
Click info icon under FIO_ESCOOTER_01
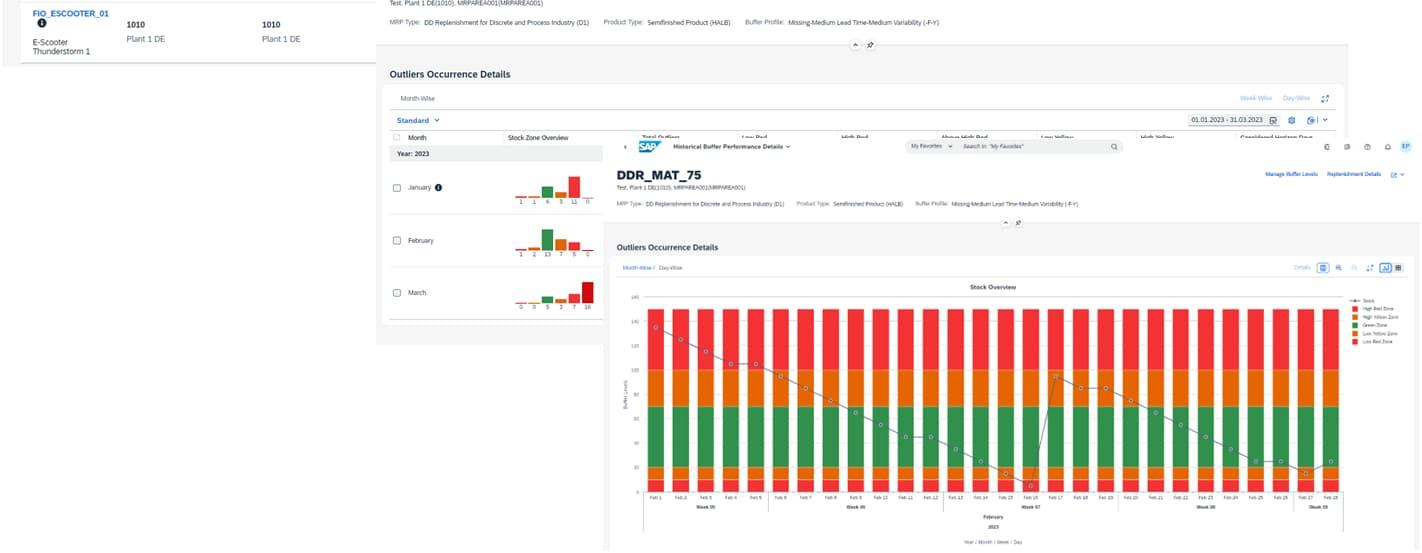point(42,23)
